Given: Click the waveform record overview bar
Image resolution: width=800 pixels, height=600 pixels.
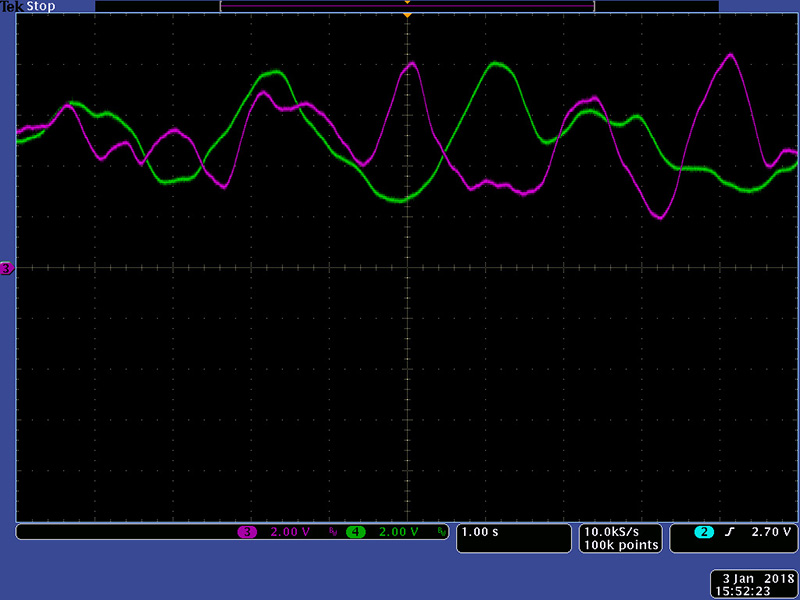Looking at the screenshot, I should 407,6.
